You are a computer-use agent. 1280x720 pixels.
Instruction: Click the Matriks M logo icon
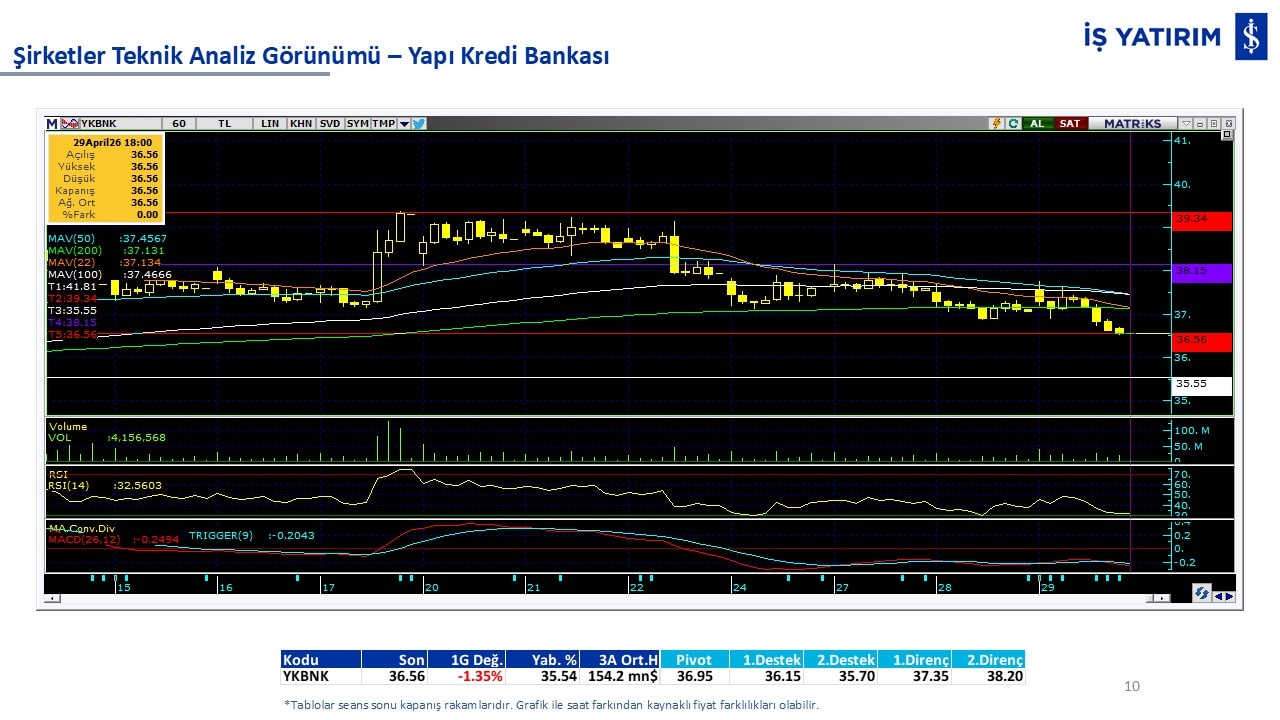pyautogui.click(x=52, y=124)
